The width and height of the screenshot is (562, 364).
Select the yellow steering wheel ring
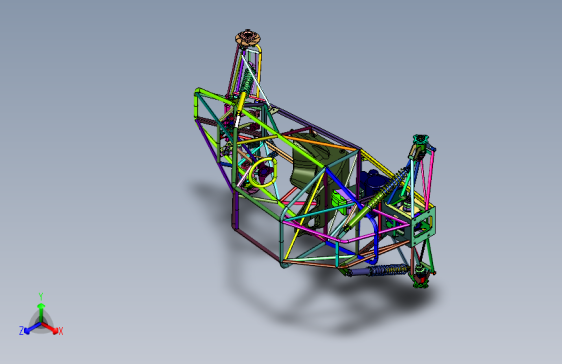coord(263,173)
